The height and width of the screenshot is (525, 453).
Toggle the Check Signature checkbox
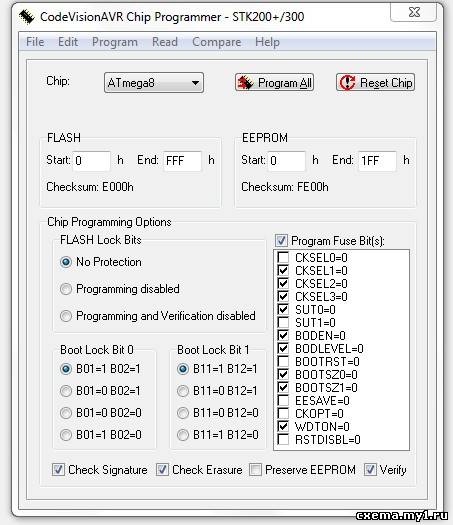pos(58,469)
